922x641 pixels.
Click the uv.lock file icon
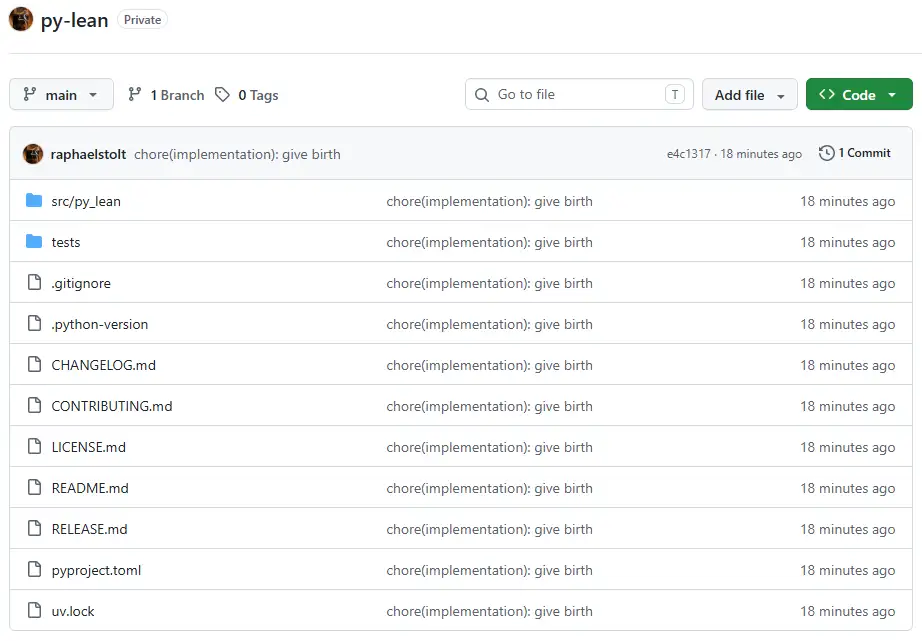pos(35,610)
